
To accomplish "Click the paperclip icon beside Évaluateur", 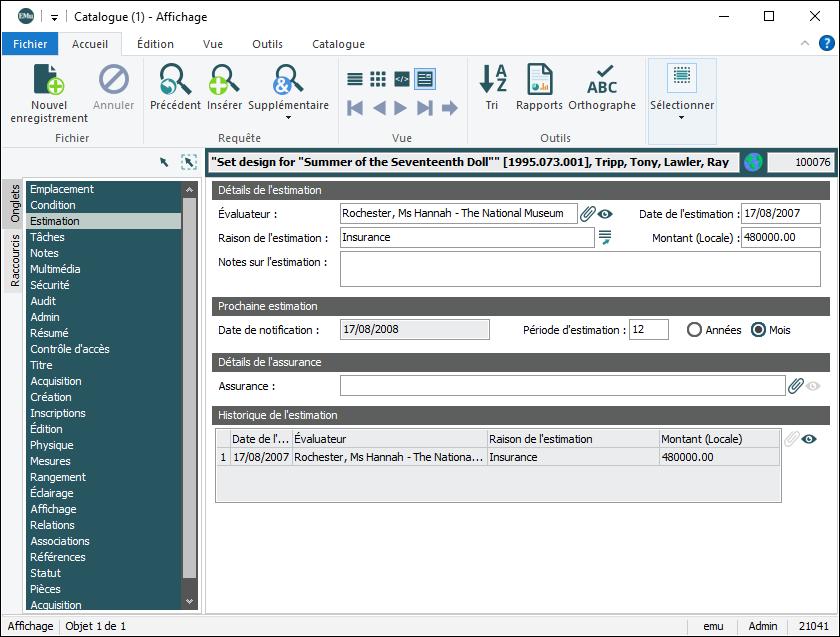I will tap(588, 213).
